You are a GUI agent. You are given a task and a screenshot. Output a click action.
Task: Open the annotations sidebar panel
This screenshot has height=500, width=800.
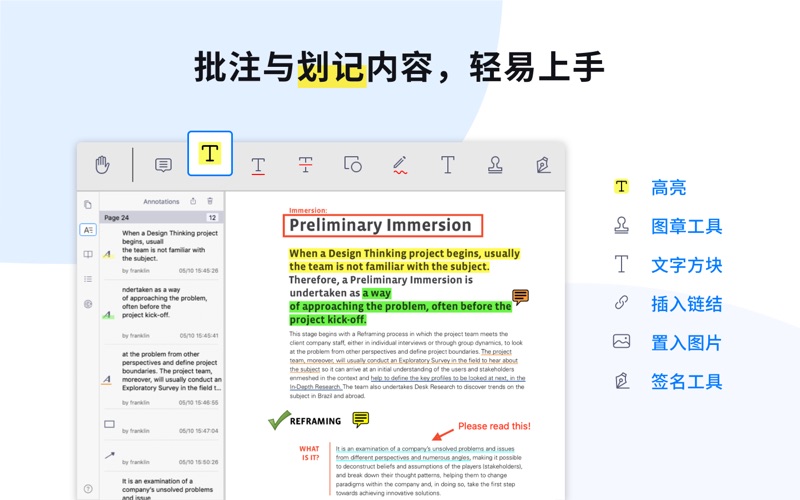(x=88, y=230)
